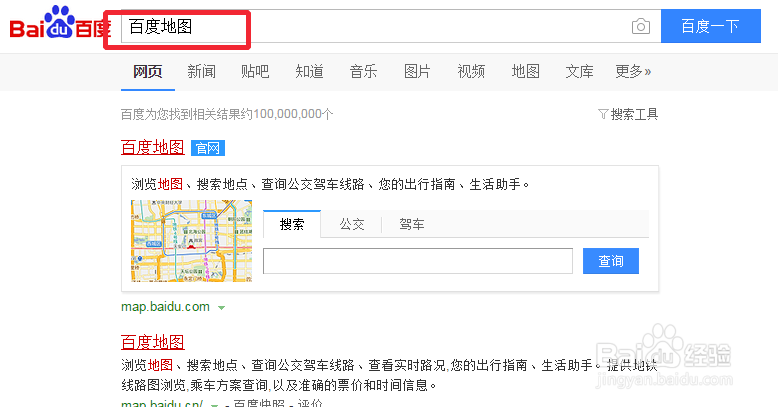Switch to 公交 tab in map widget

tap(352, 224)
